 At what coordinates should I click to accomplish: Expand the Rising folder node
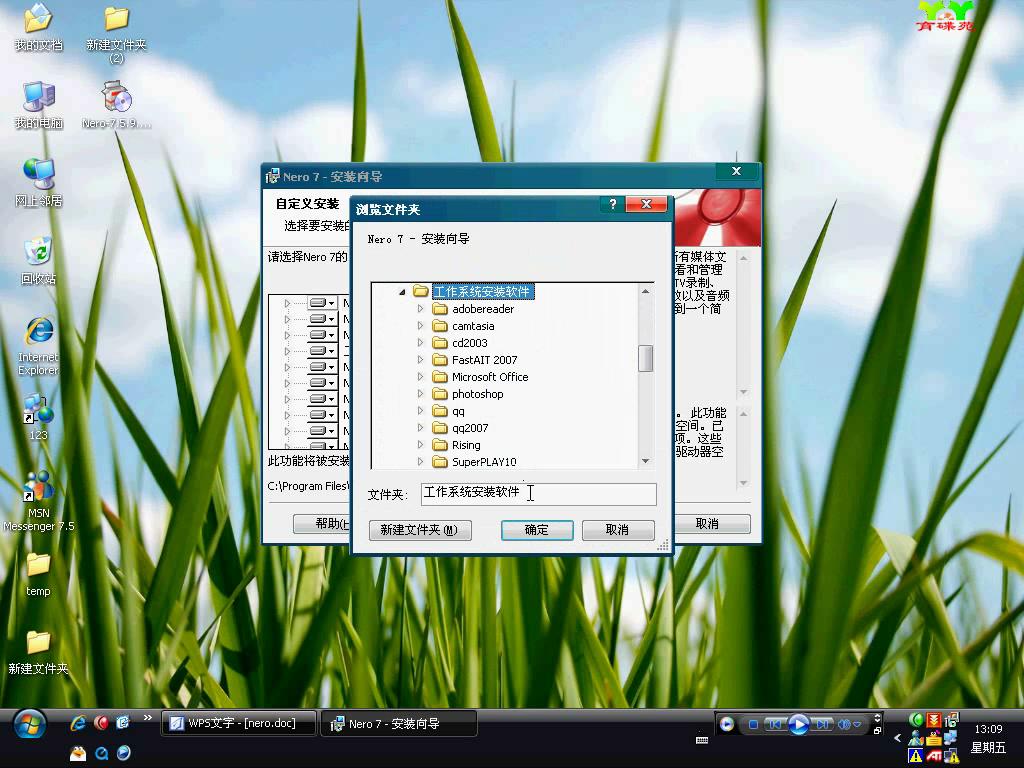click(421, 444)
